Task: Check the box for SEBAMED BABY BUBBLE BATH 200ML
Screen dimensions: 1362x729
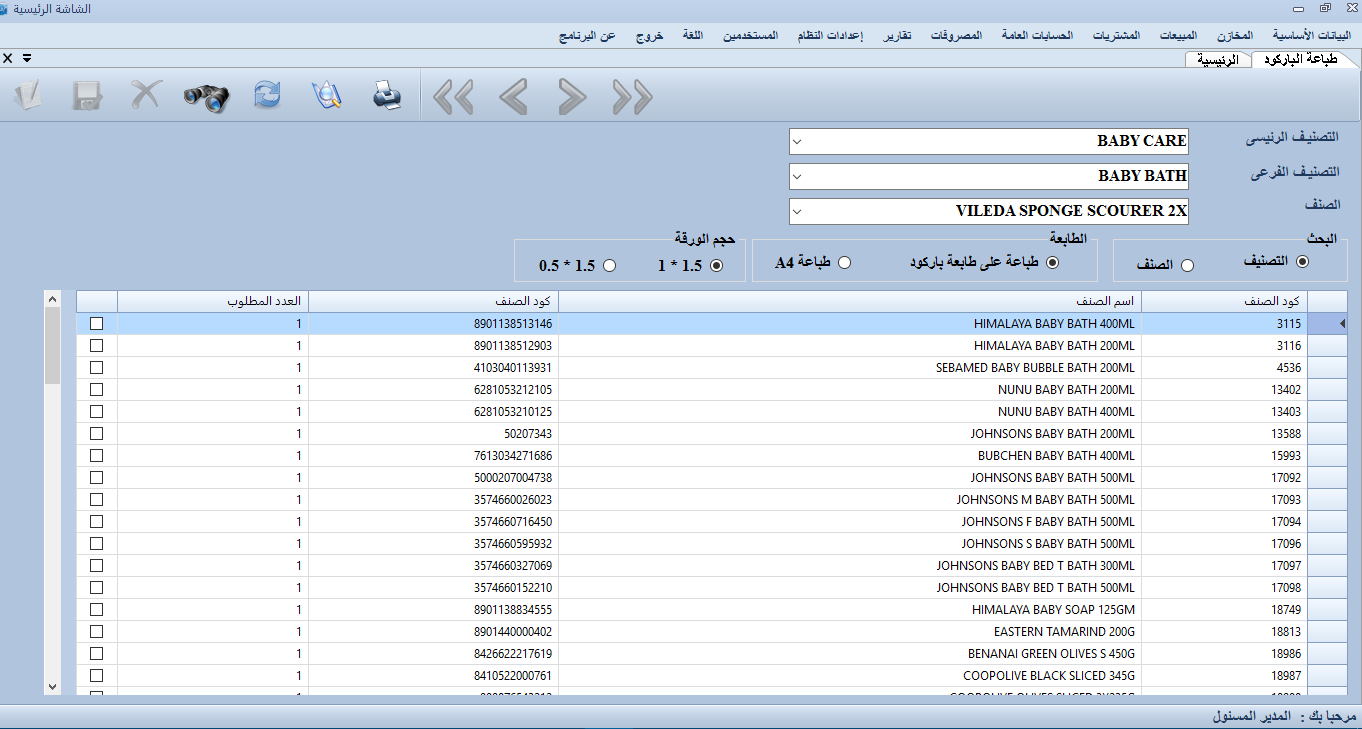Action: [96, 367]
